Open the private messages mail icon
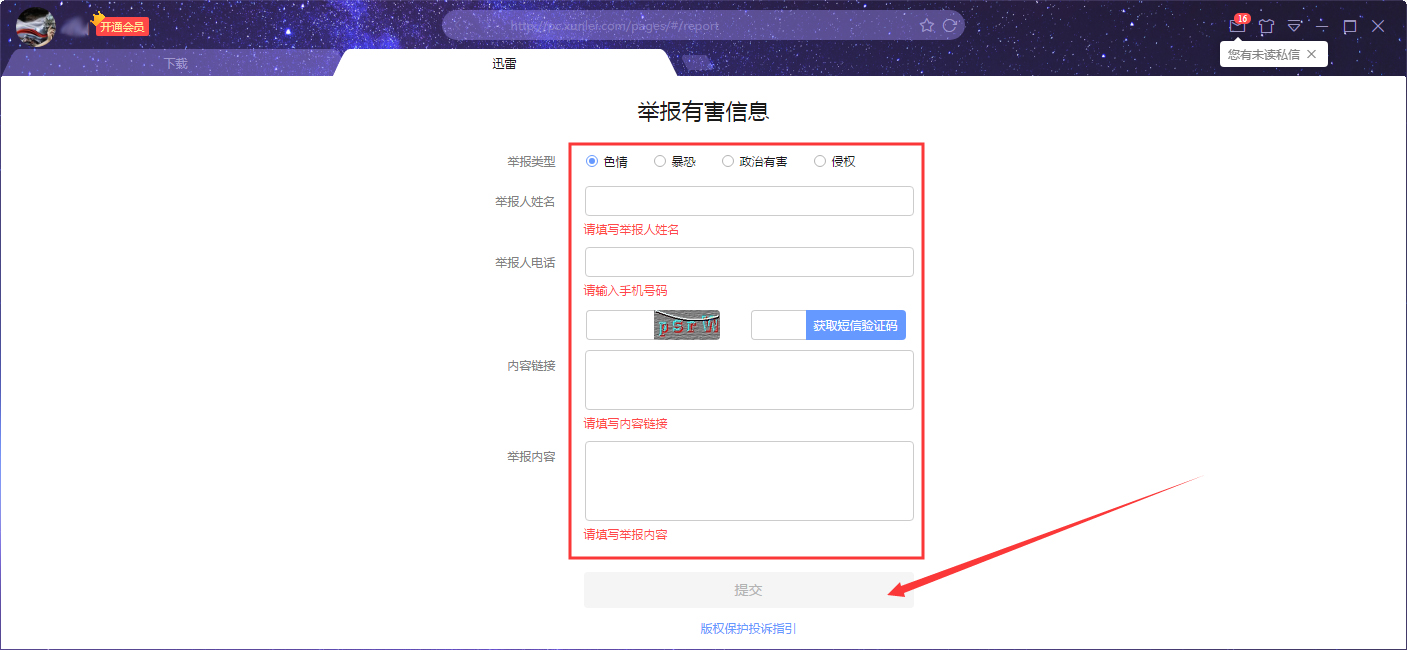Screen dimensions: 1407x650 point(1237,25)
